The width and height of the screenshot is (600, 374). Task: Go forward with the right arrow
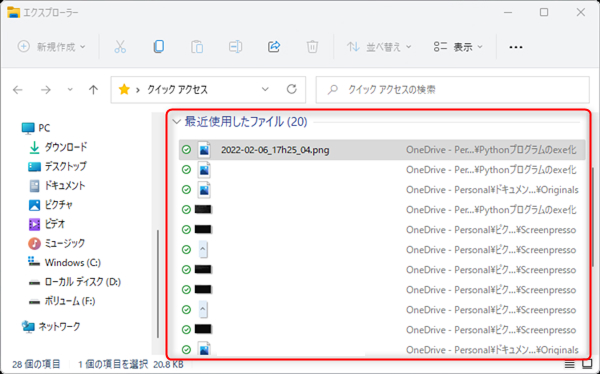tap(46, 90)
